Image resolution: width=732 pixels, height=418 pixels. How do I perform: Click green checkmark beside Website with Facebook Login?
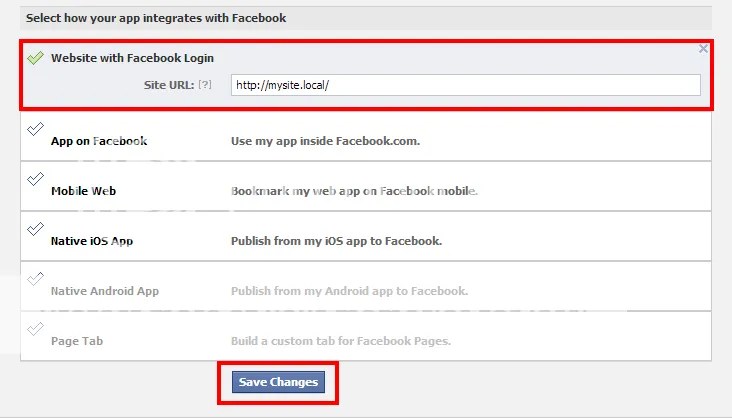pyautogui.click(x=35, y=57)
